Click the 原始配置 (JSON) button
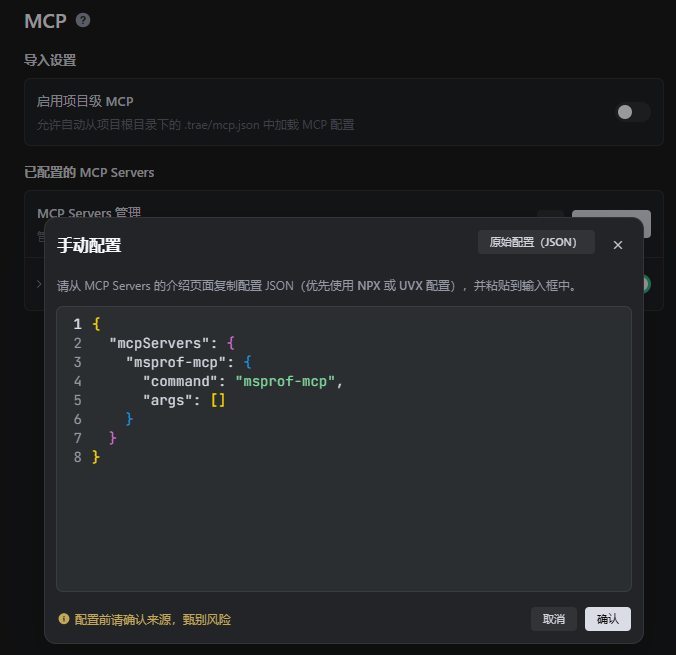Image resolution: width=676 pixels, height=655 pixels. click(536, 242)
